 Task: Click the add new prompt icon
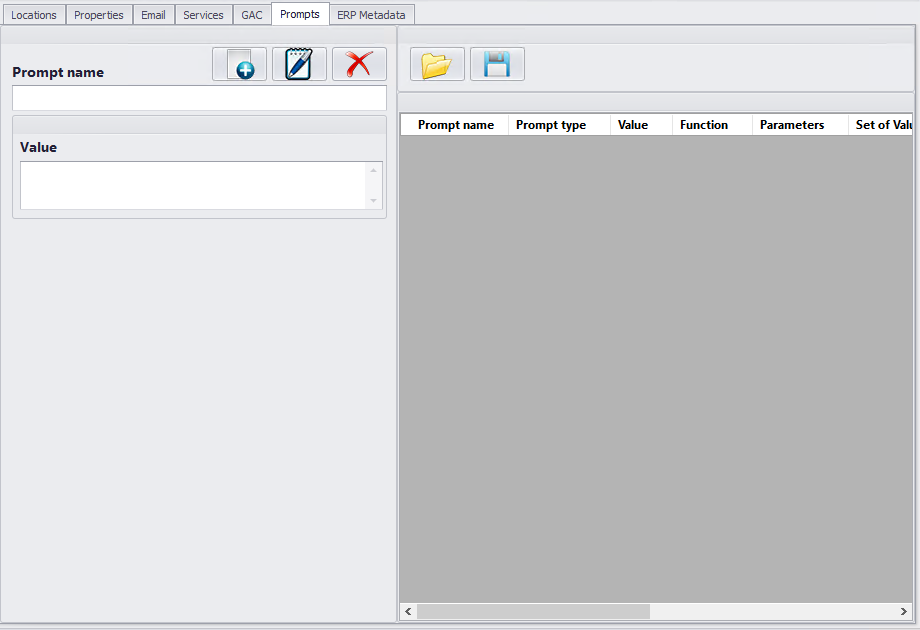tap(239, 64)
